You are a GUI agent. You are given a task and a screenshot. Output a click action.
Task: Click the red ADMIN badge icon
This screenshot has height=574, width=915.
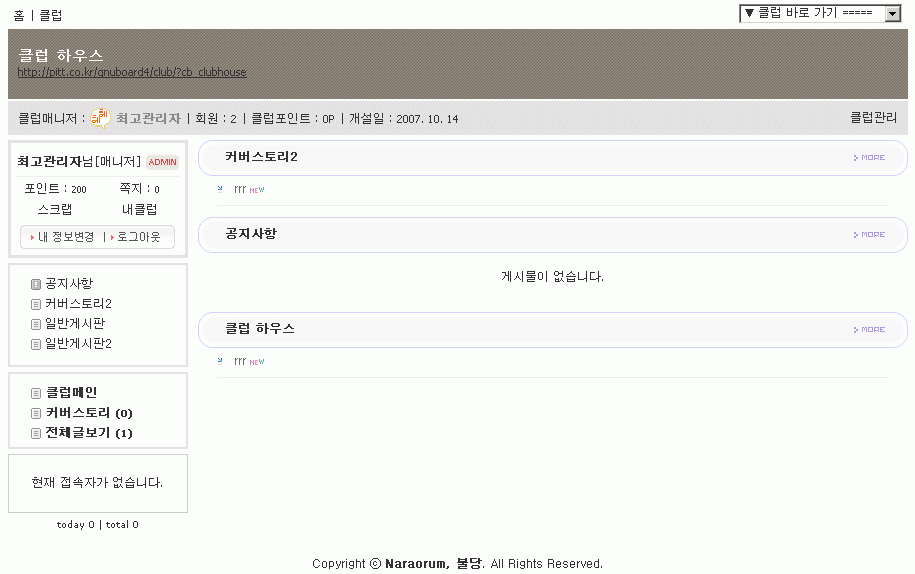162,162
